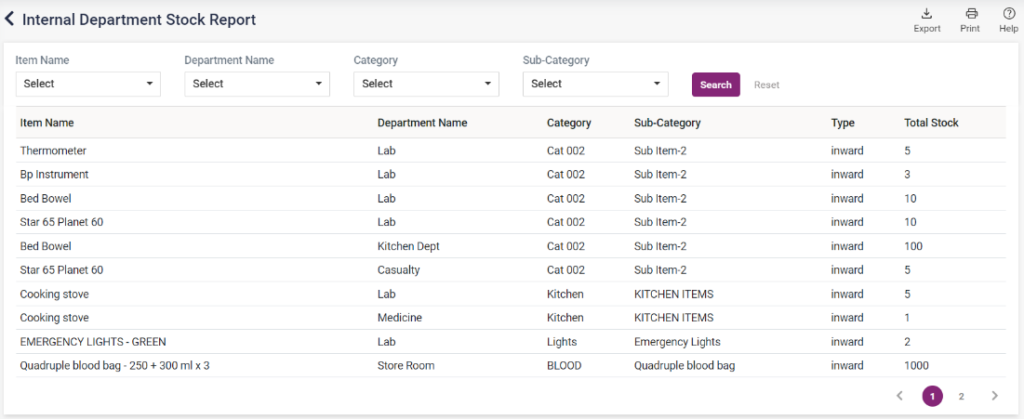
Task: Select page 1 in pagination
Action: click(932, 396)
